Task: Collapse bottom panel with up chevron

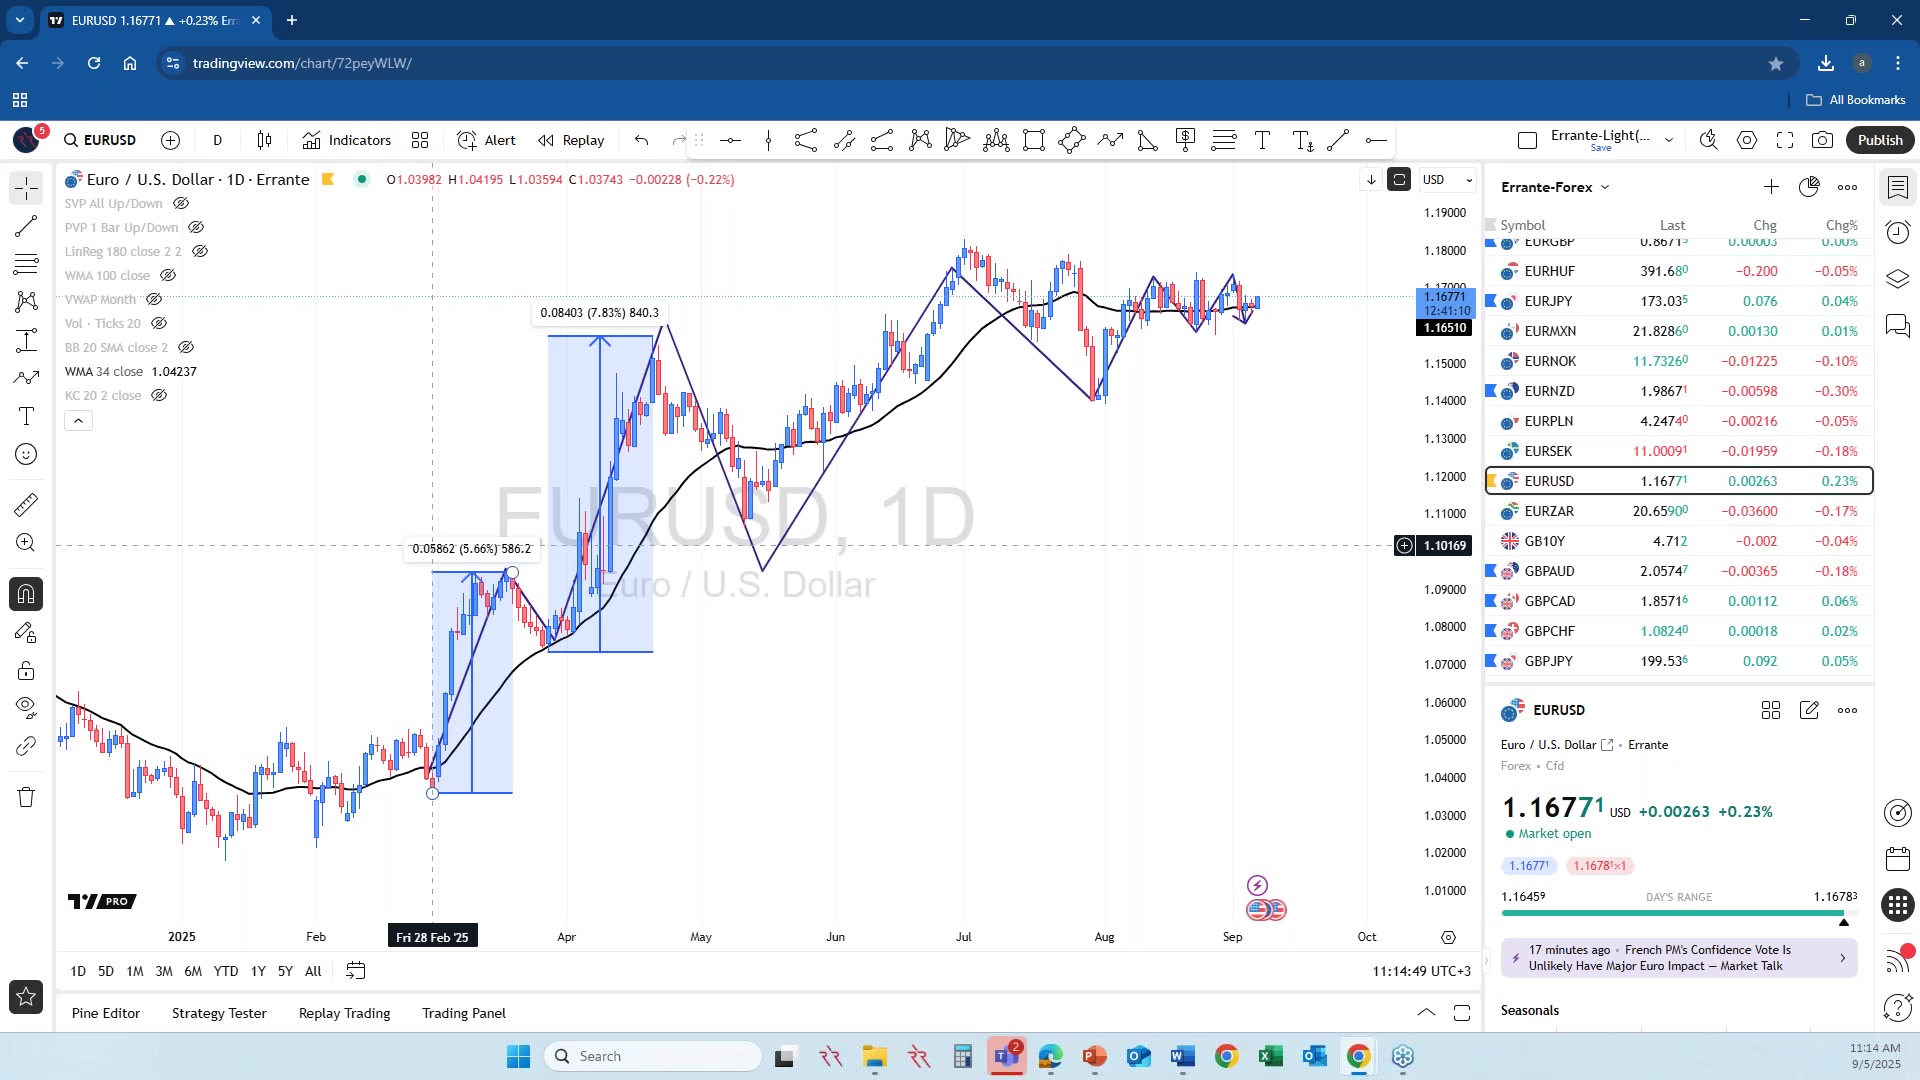Action: (1426, 1013)
